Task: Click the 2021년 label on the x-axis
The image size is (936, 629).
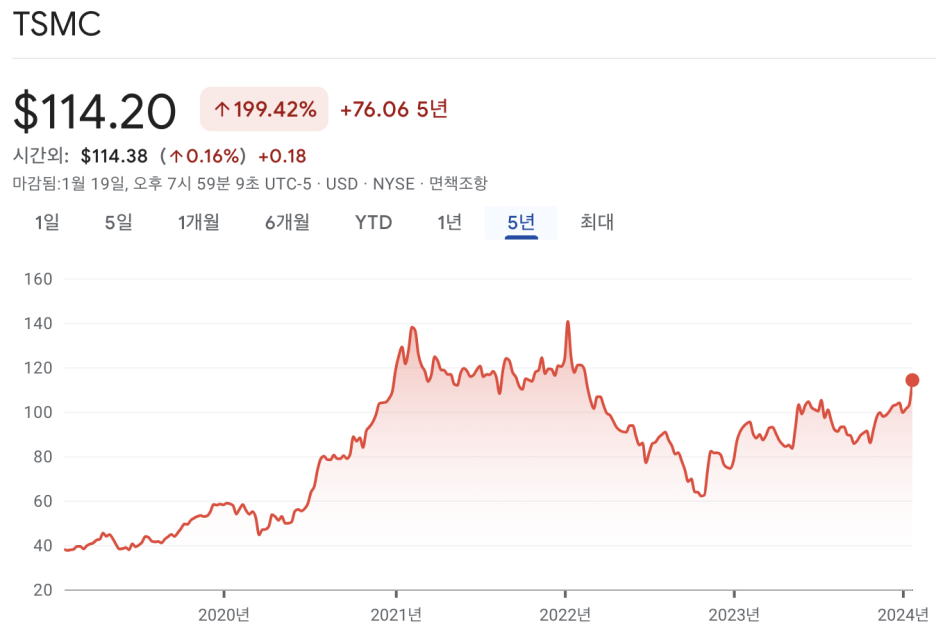Action: 397,611
